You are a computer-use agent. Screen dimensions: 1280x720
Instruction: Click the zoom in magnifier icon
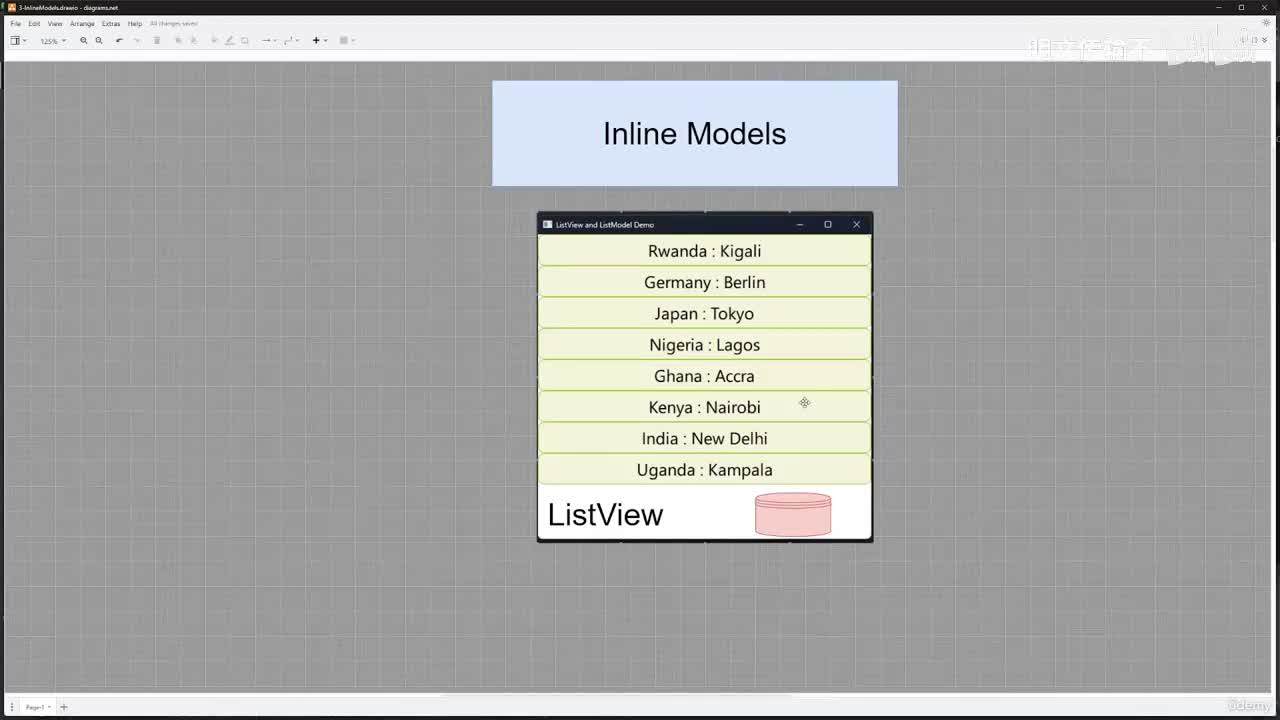click(x=83, y=40)
